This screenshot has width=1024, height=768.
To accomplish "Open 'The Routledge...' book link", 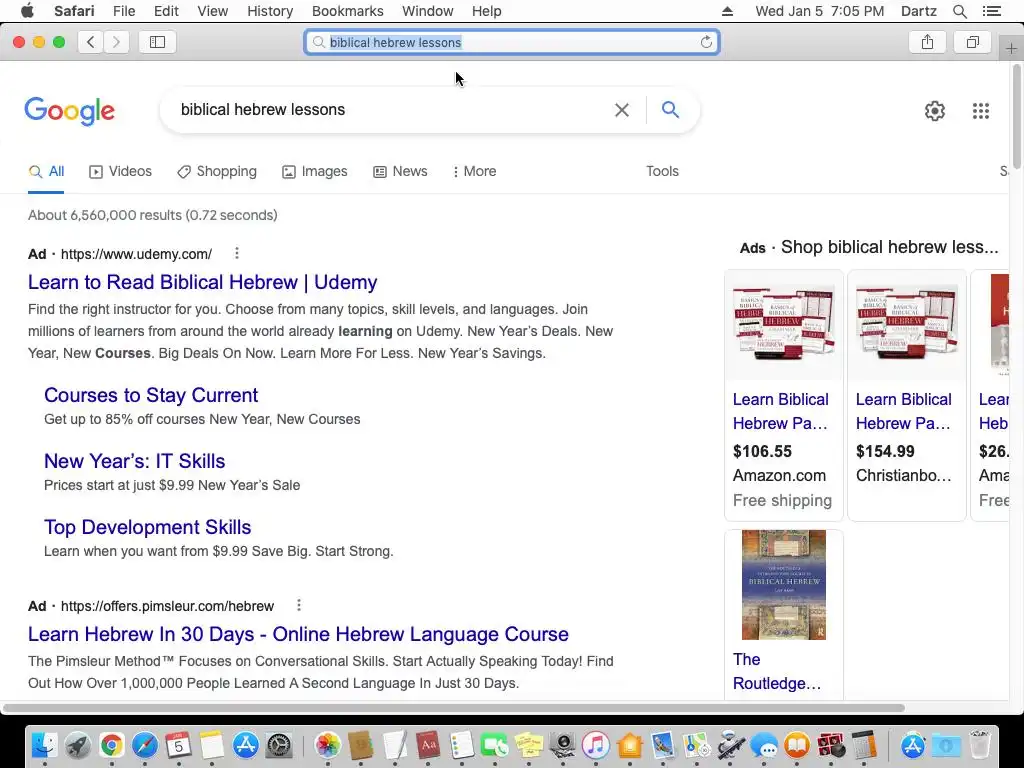I will point(777,671).
